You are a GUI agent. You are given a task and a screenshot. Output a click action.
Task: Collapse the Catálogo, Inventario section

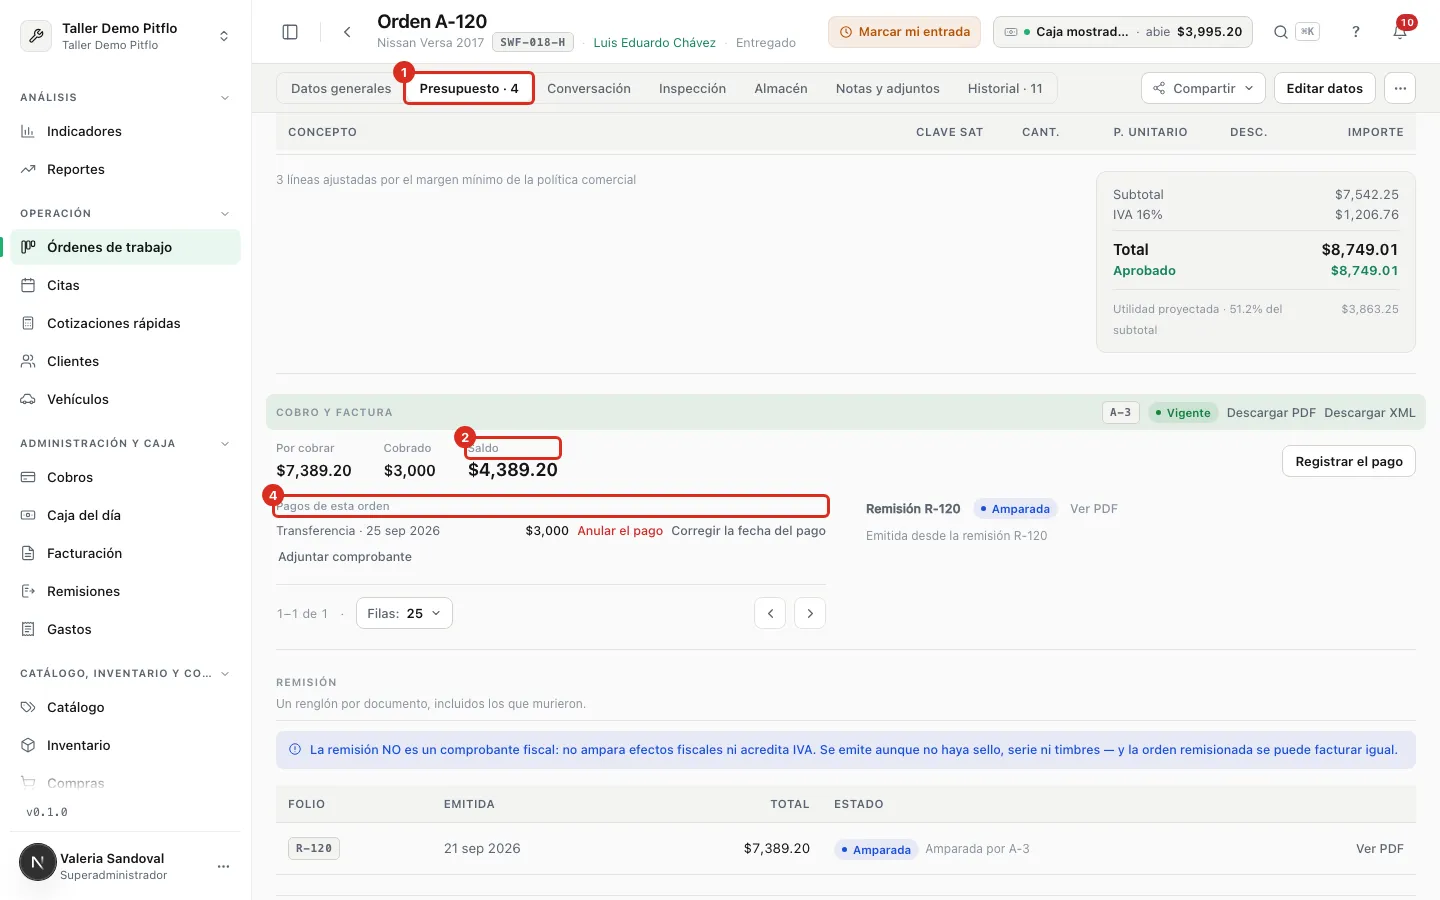[x=224, y=674]
